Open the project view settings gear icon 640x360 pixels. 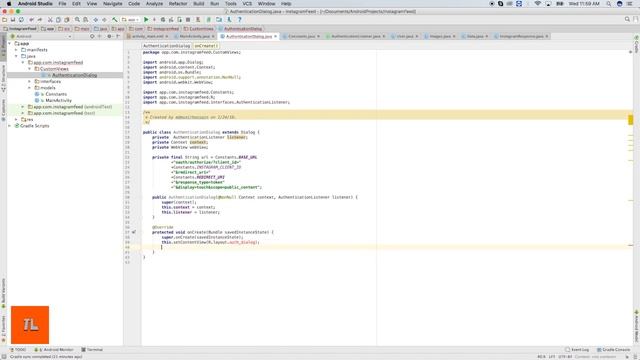coord(109,36)
